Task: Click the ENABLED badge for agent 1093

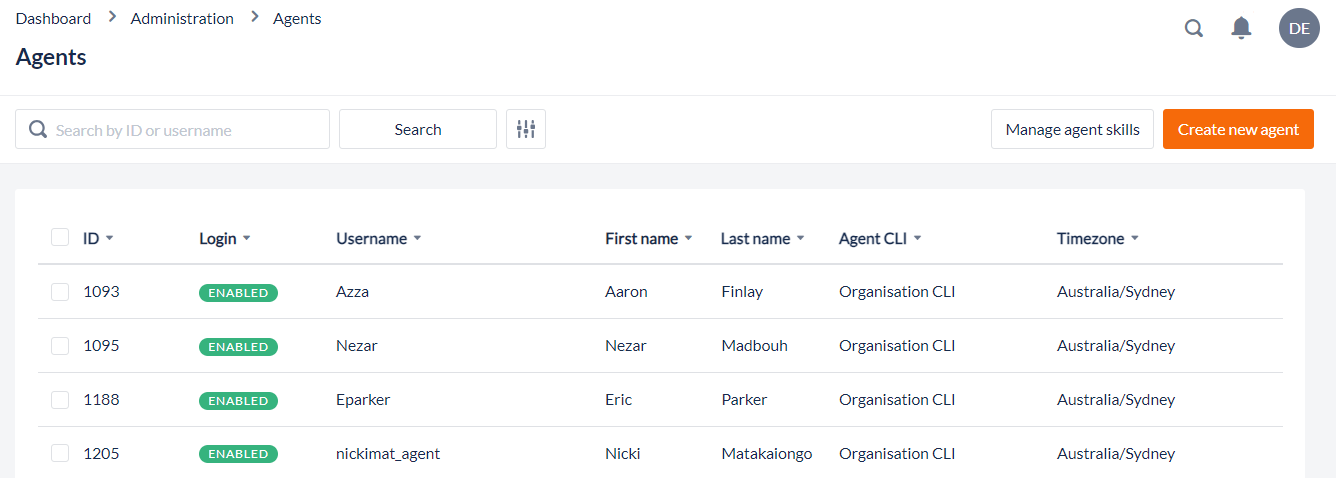Action: (238, 293)
